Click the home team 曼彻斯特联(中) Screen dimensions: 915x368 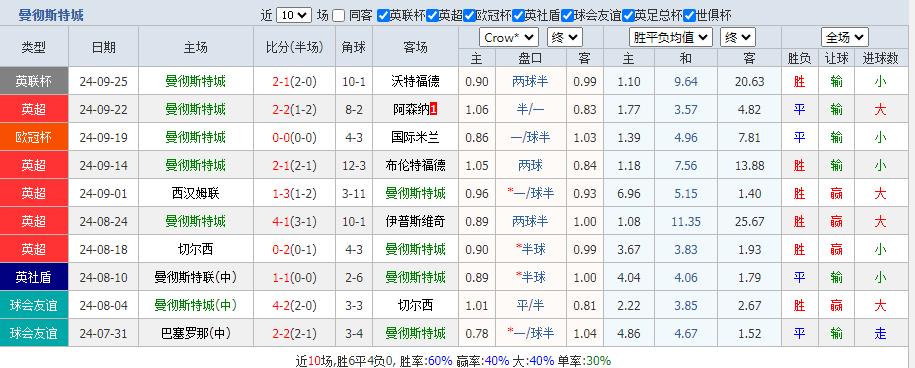[195, 278]
